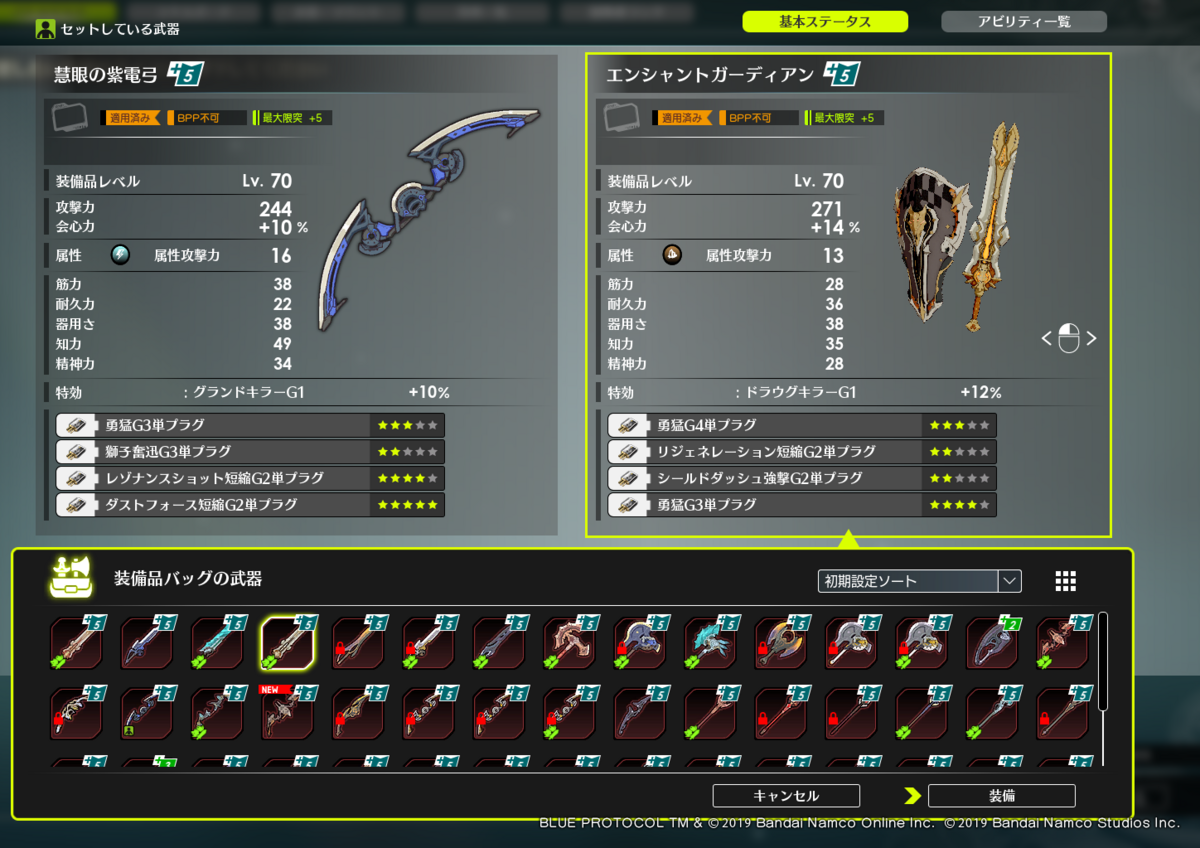Click the attribute attack value 16
Image resolution: width=1200 pixels, height=848 pixels.
[x=281, y=256]
